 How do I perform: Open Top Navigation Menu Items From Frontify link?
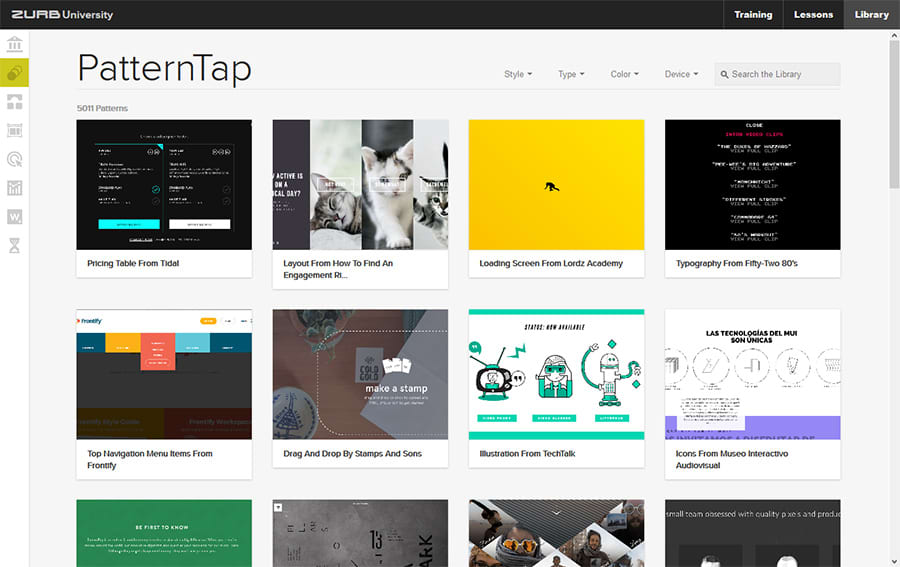pos(150,459)
